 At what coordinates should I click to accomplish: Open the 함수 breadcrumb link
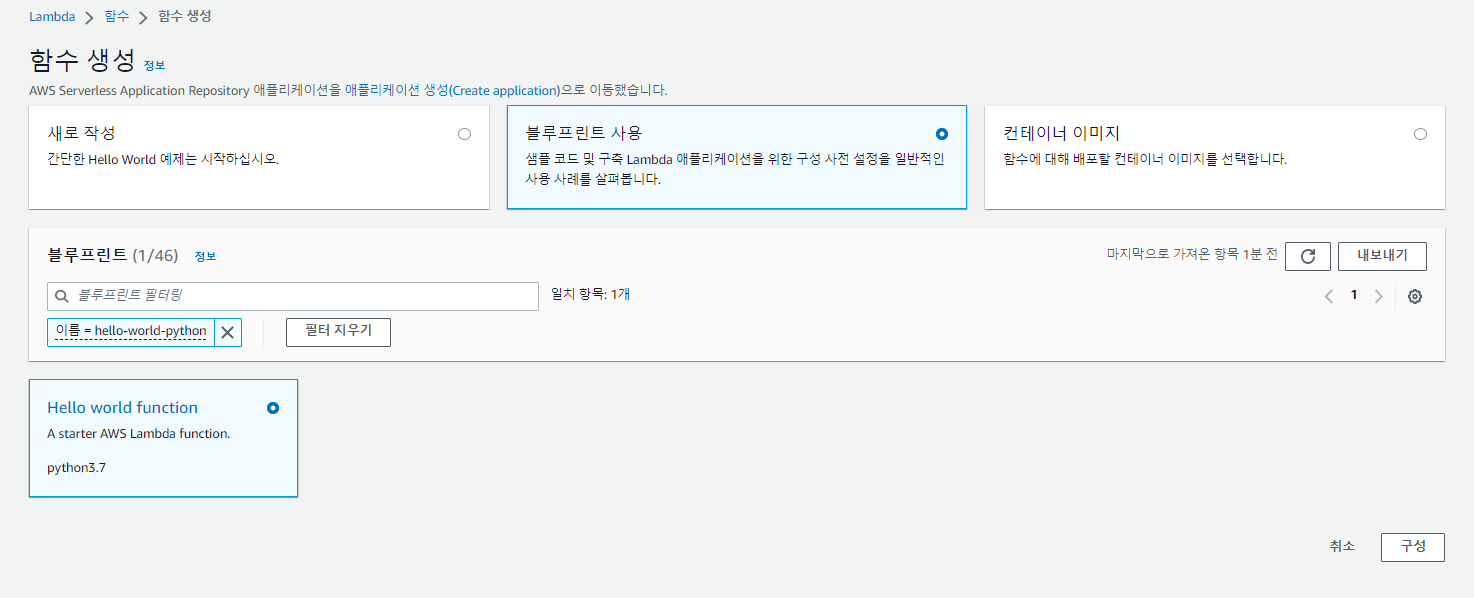[x=117, y=17]
